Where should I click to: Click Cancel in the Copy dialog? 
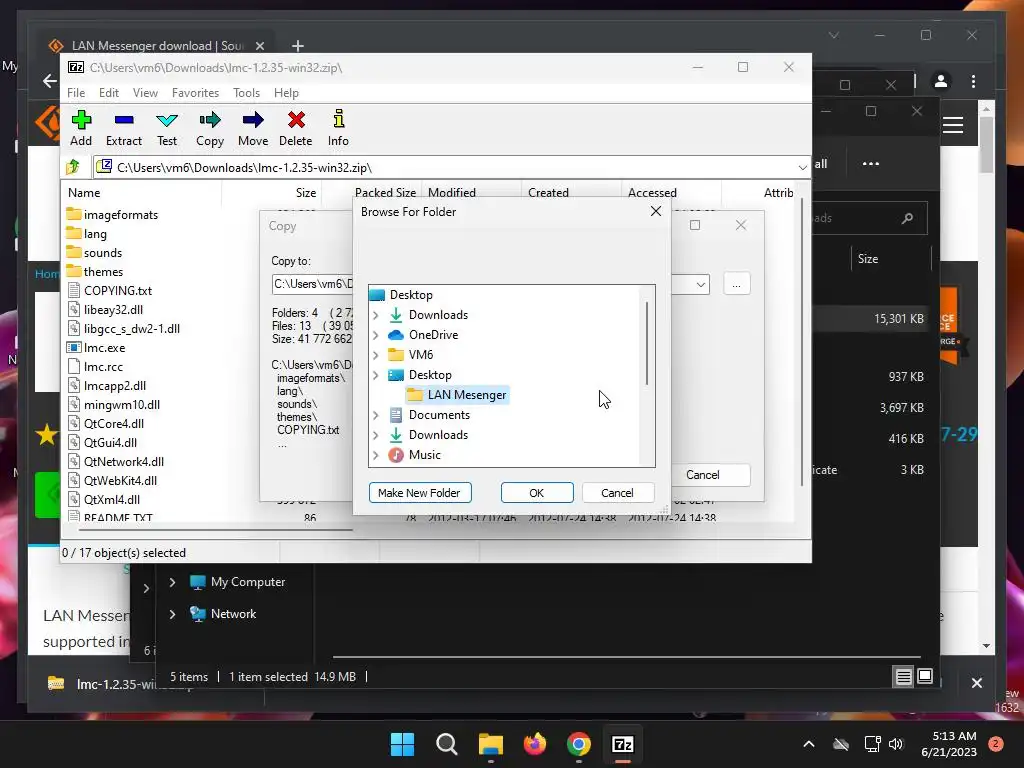(703, 475)
